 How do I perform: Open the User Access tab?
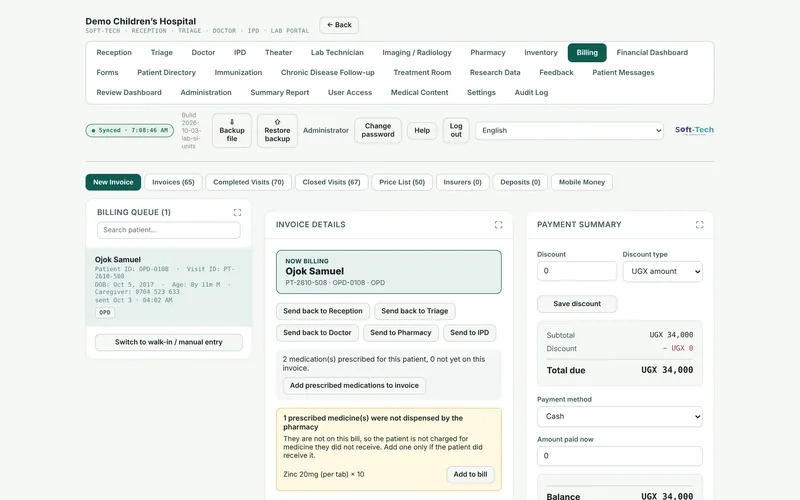349,92
